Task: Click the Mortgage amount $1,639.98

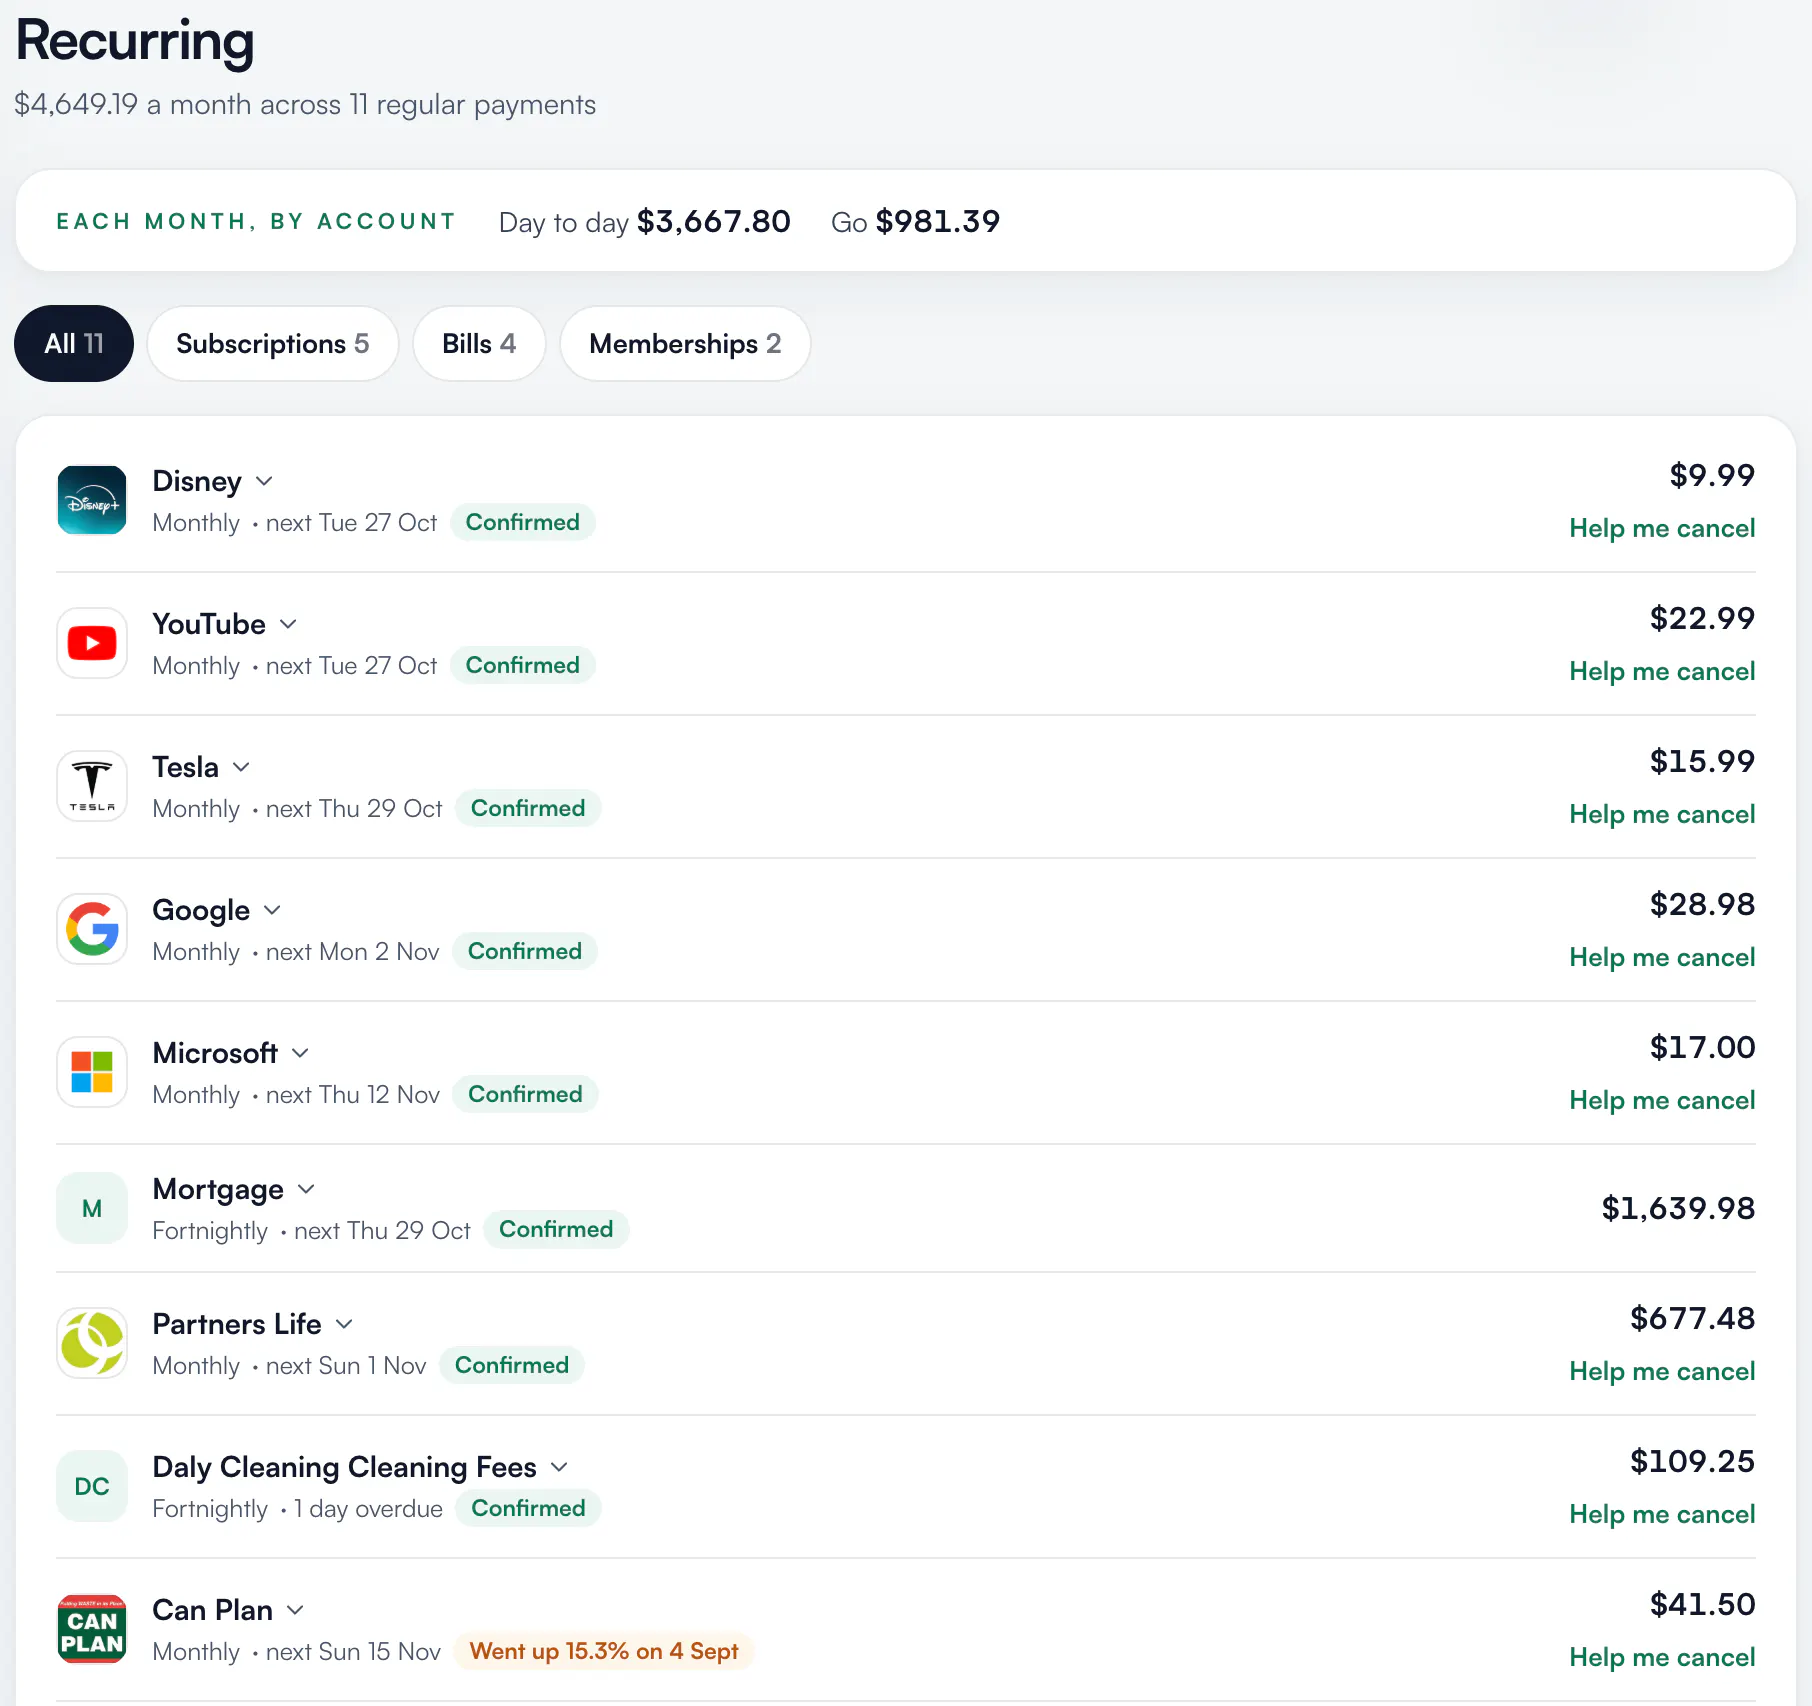Action: 1678,1208
